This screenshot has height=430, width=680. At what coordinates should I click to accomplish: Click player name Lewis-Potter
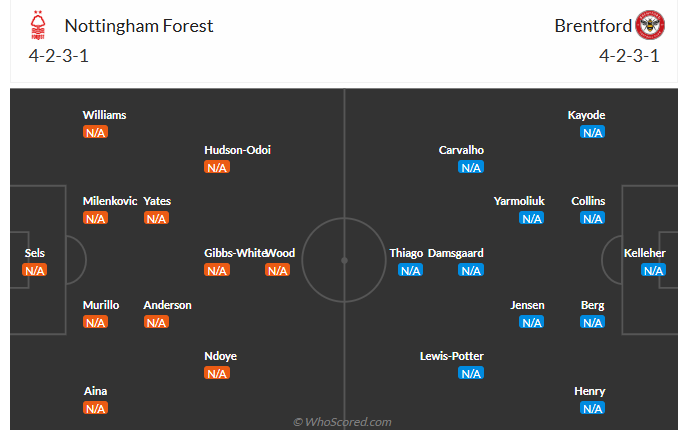[452, 356]
